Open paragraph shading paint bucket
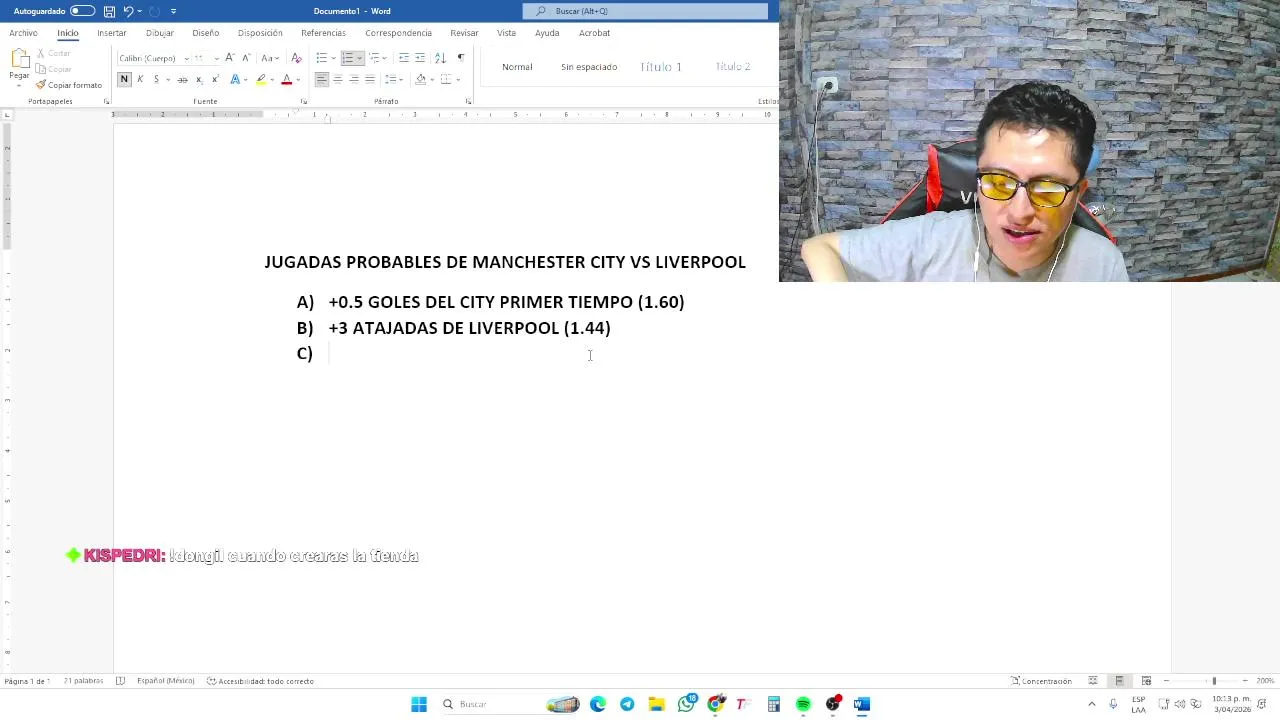Screen dimensions: 1280x720 pyautogui.click(x=420, y=79)
